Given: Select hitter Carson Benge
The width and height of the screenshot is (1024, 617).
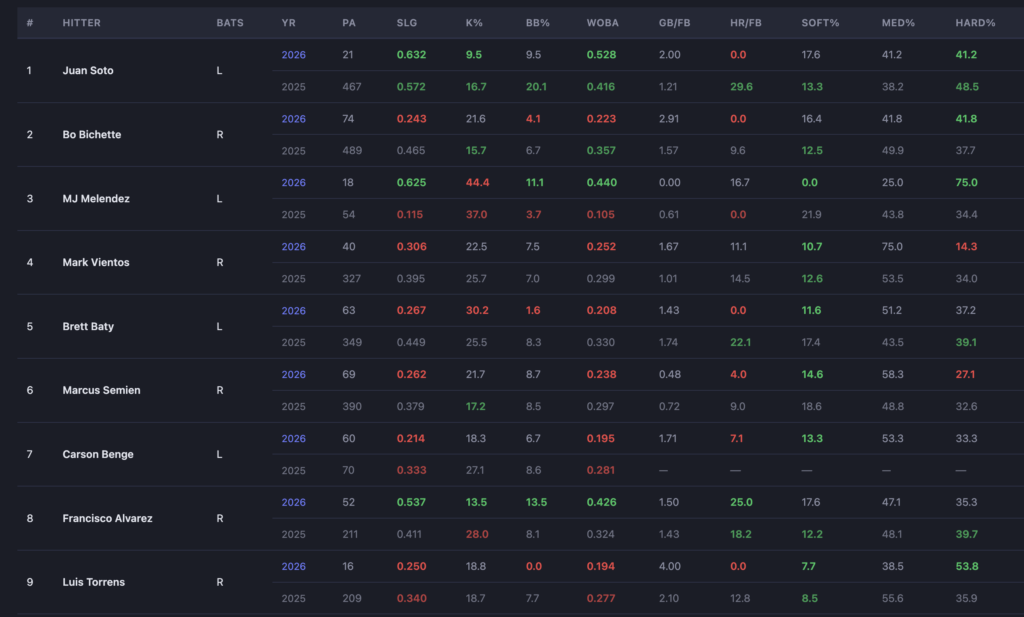Looking at the screenshot, I should [98, 454].
